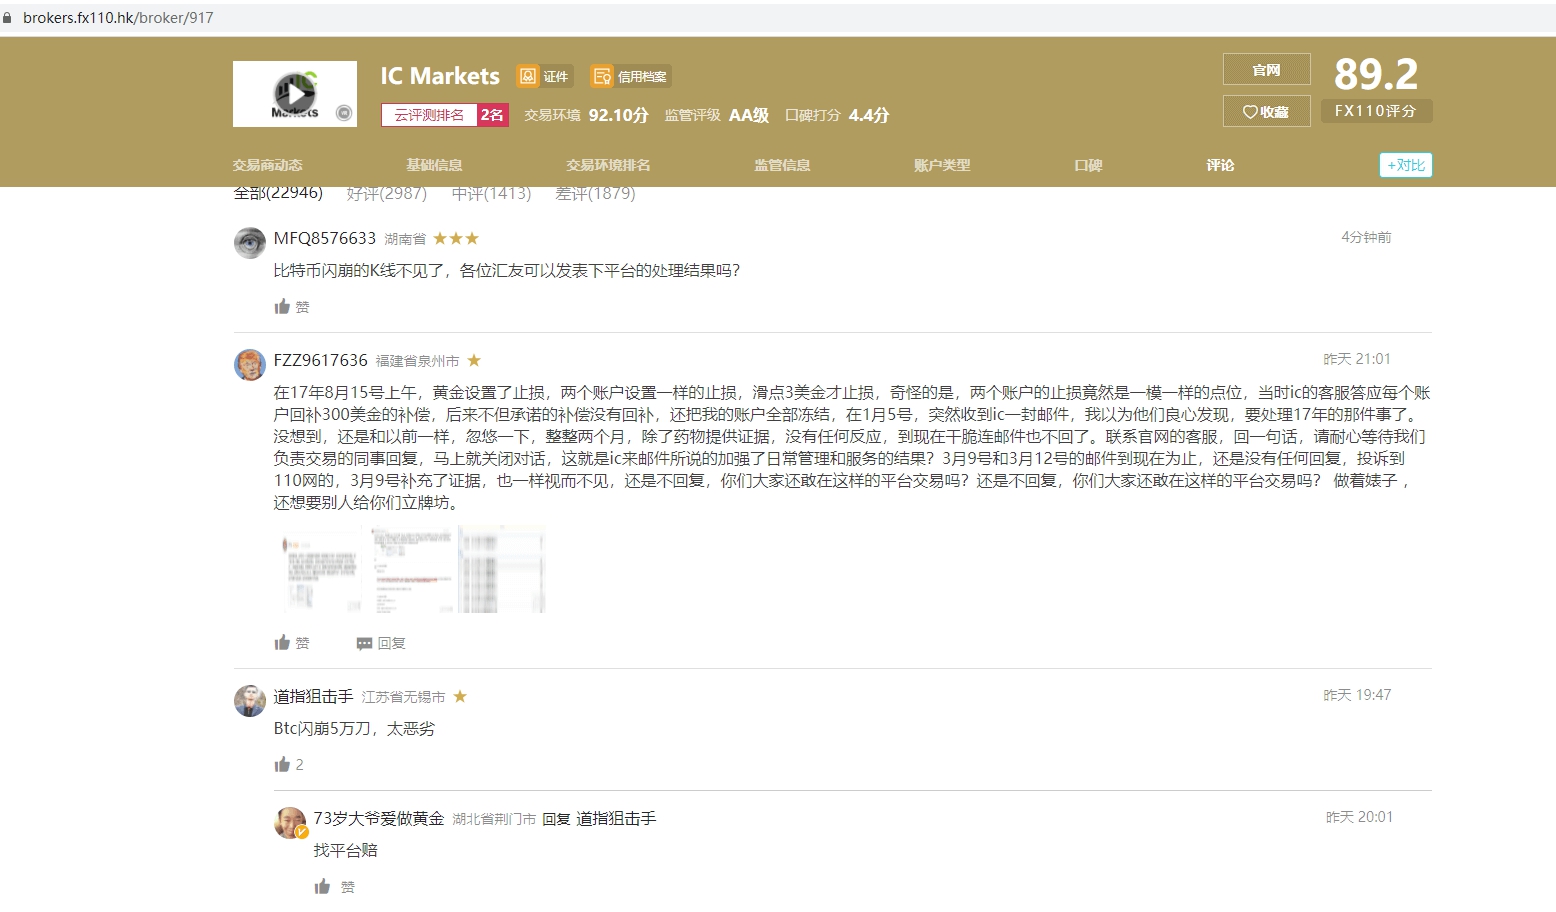The image size is (1556, 912).
Task: Click the 云评测排名 2名 ranking badge
Action: pos(445,115)
